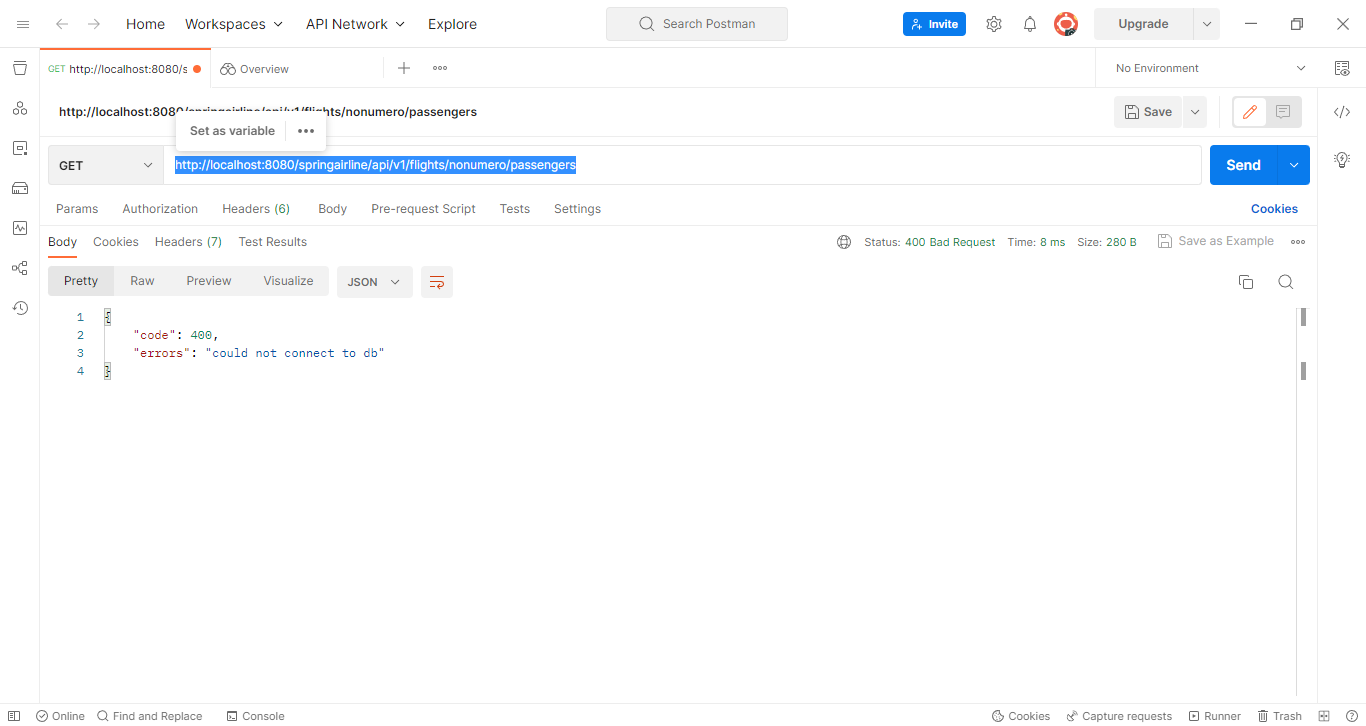Open the Environments sidebar panel
1366x726 pixels.
pos(19,148)
